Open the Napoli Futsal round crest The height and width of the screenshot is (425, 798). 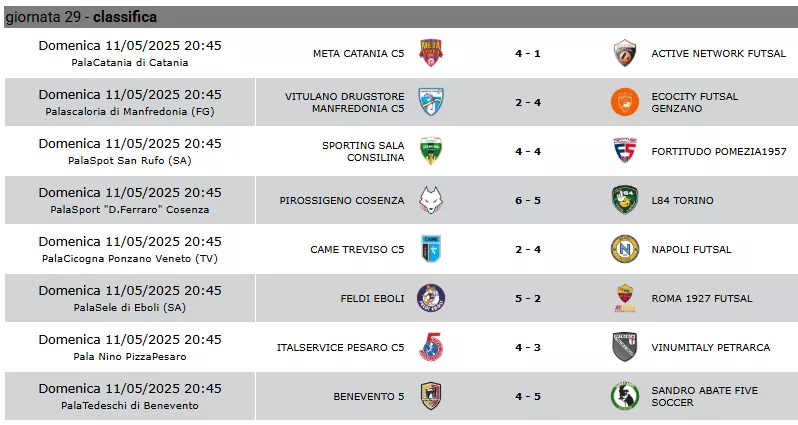click(624, 249)
